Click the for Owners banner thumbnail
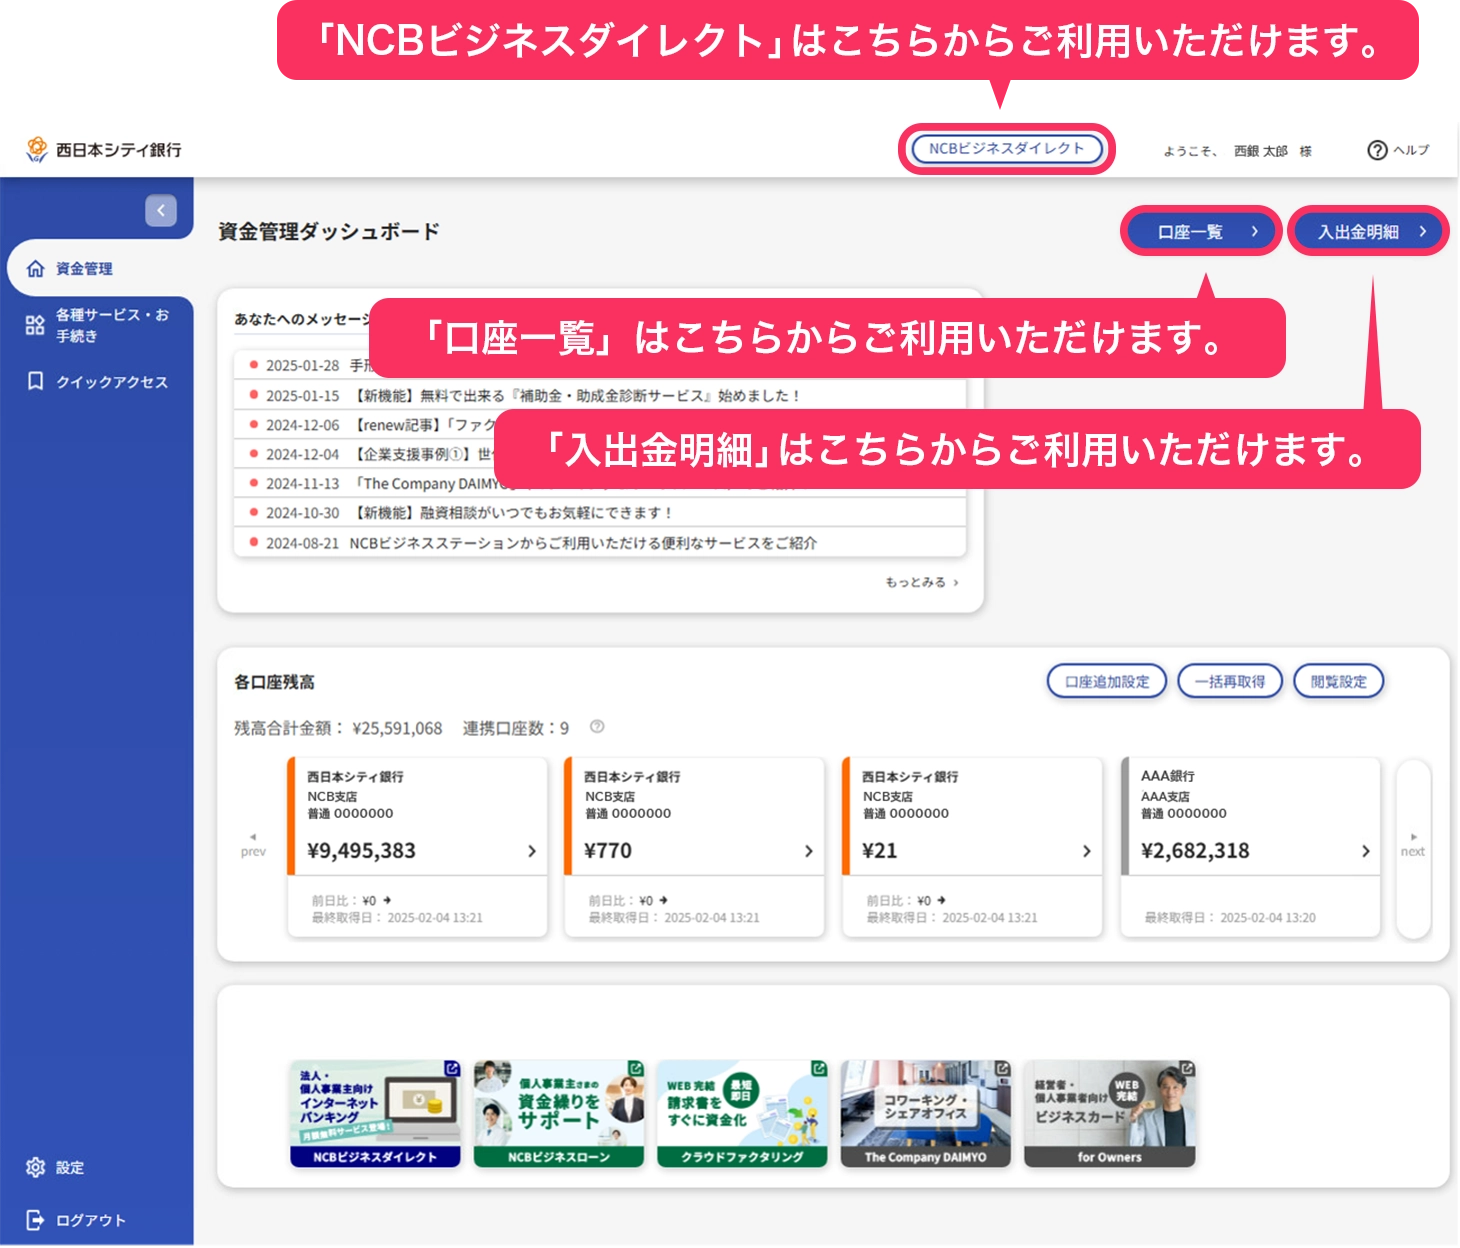Viewport: 1460px width, 1248px height. tap(1110, 1114)
